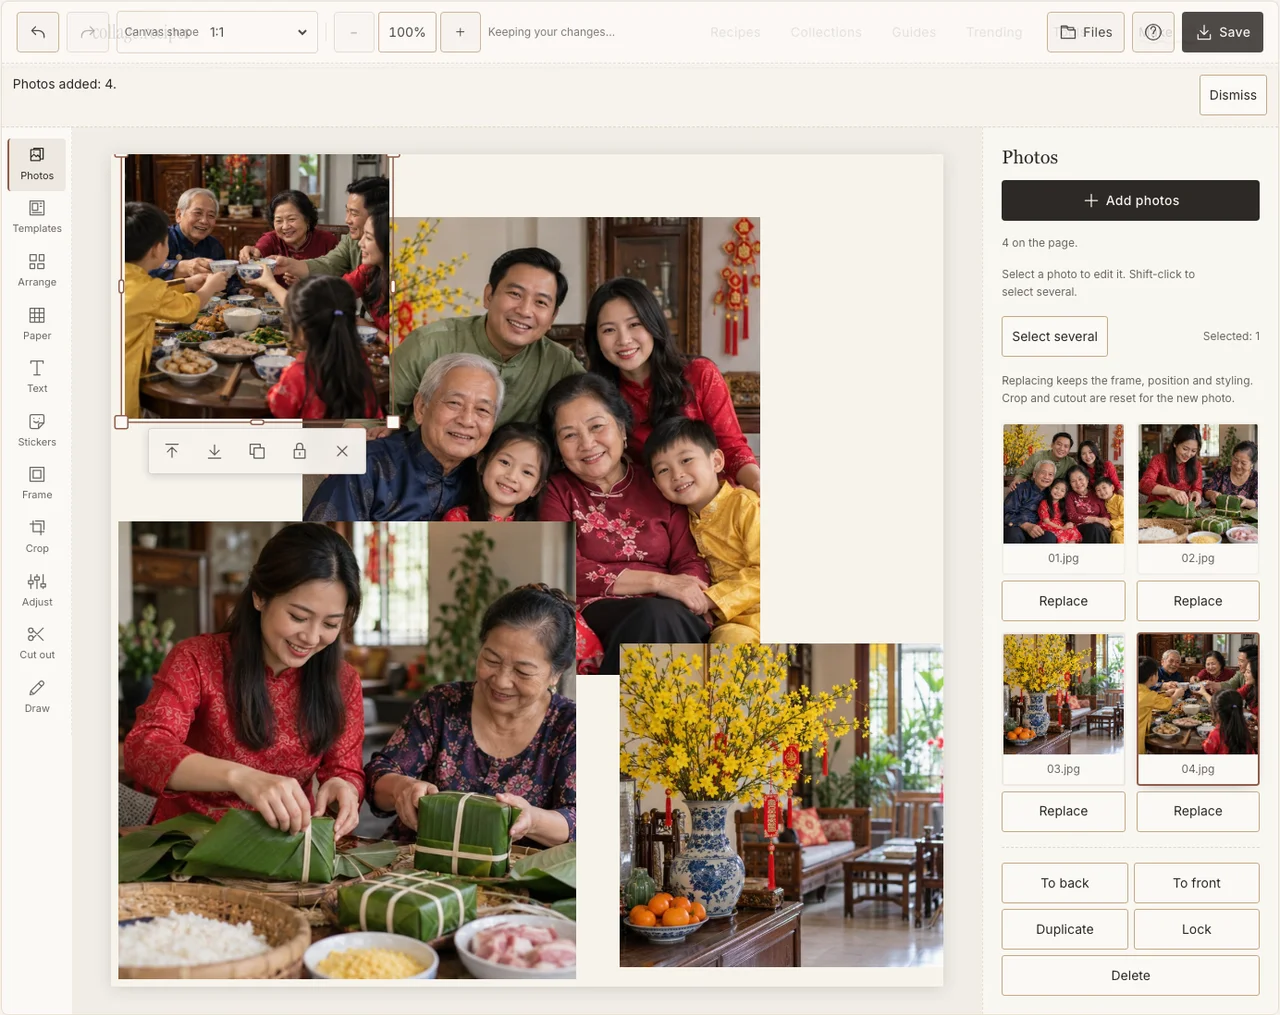This screenshot has height=1015, width=1280.
Task: Open the Files button
Action: (1086, 32)
